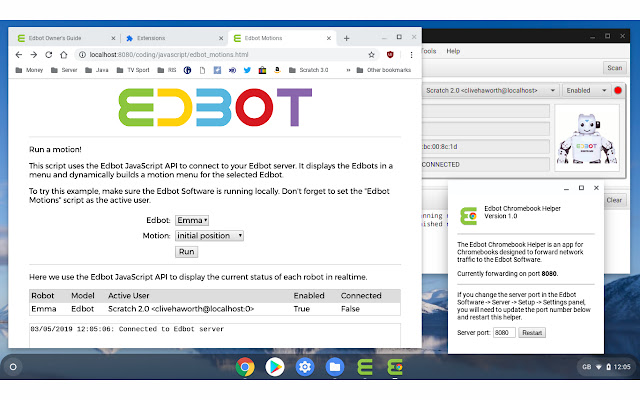Open Edbot Chromebook Helper from the shelf

(395, 367)
